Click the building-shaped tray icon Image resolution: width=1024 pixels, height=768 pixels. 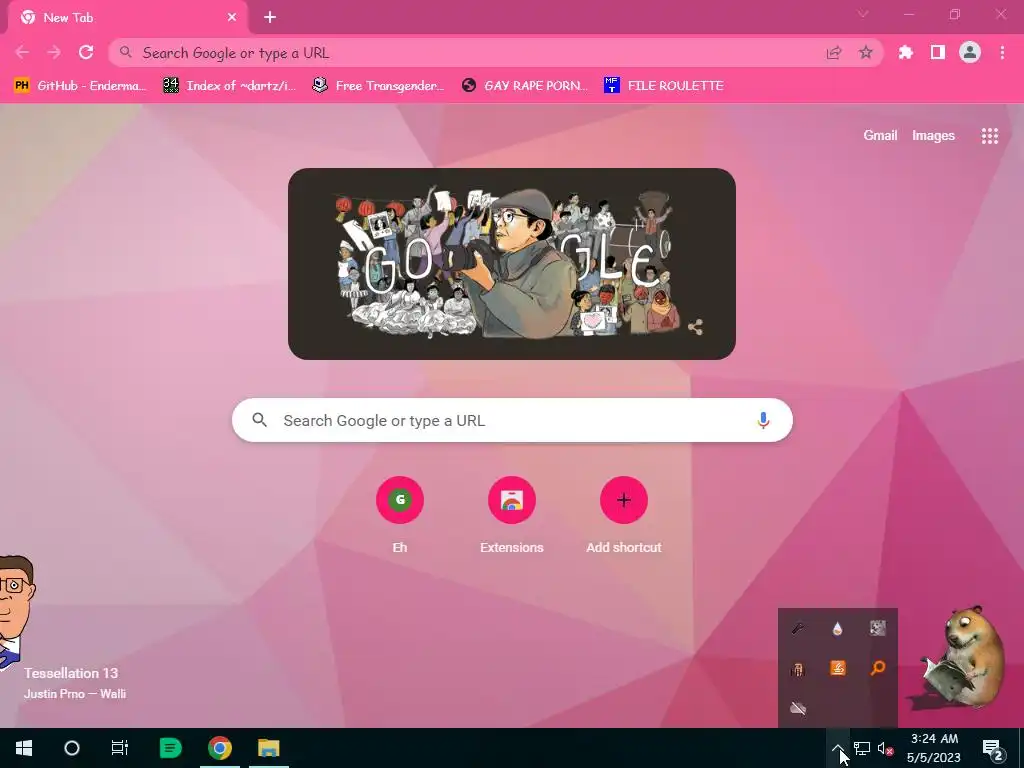click(x=797, y=669)
